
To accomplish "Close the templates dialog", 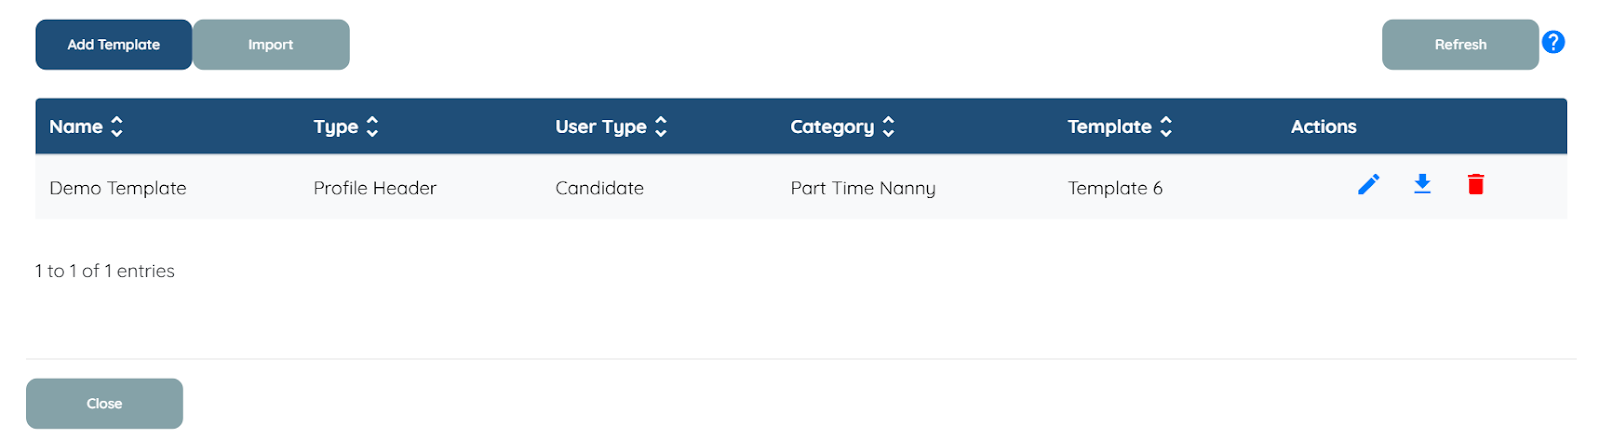I will coord(104,404).
